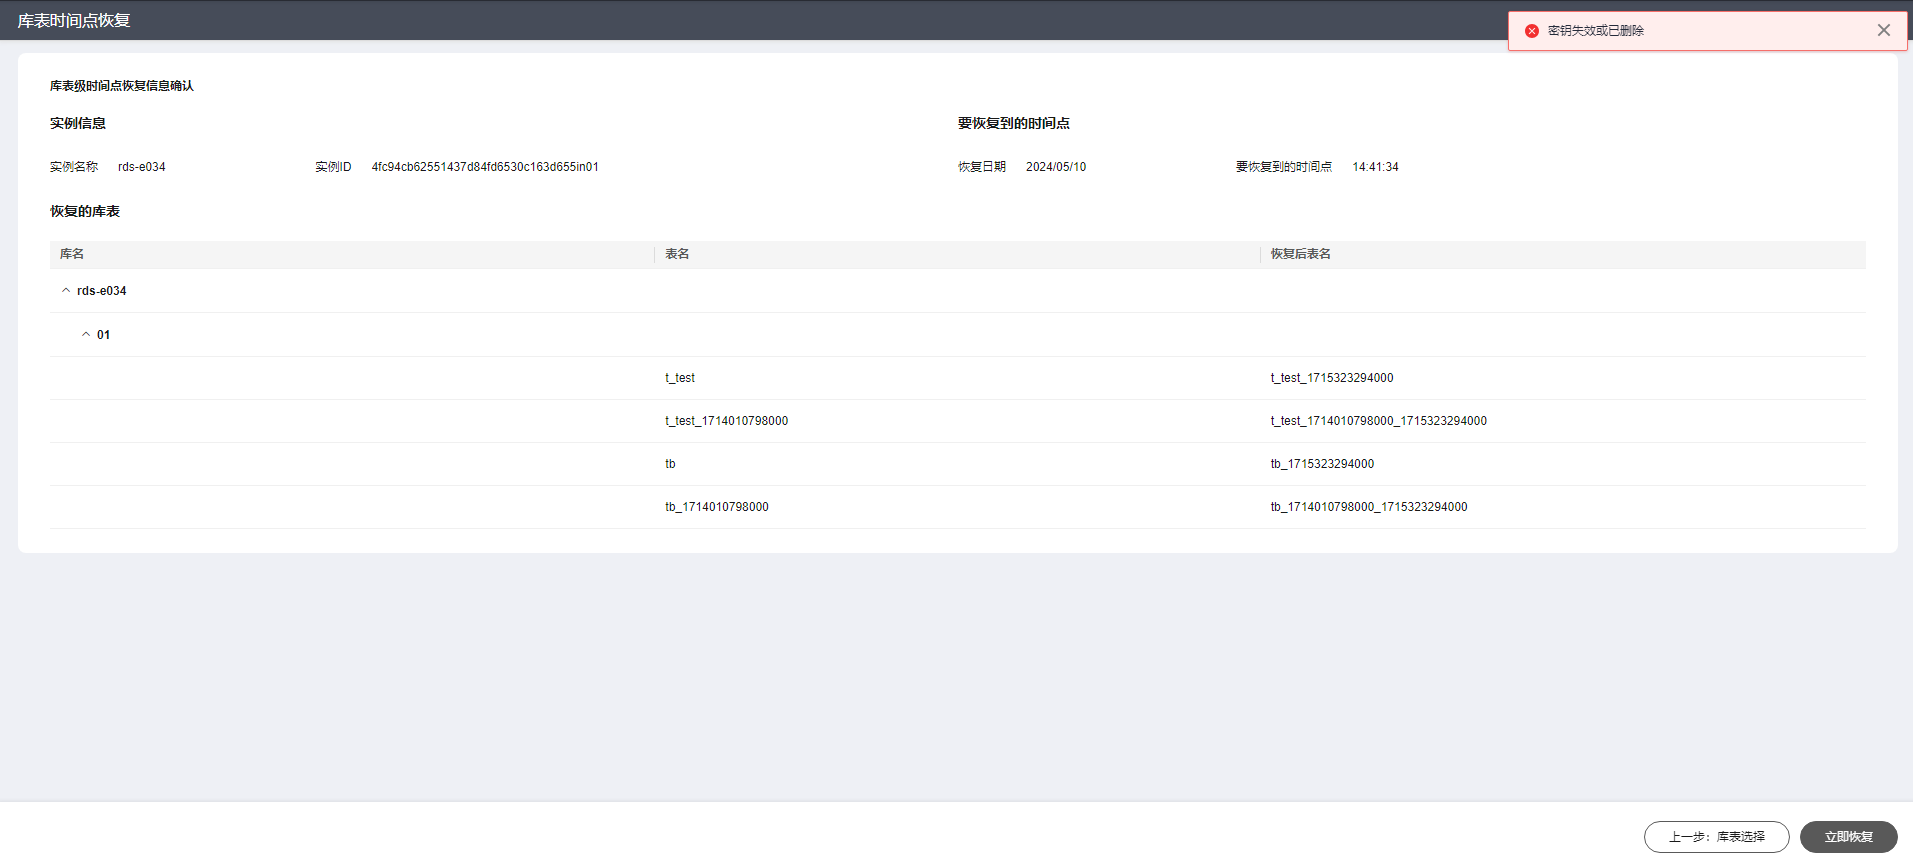The height and width of the screenshot is (862, 1913).
Task: Go back via 上一步：库表选择 button
Action: [1716, 837]
